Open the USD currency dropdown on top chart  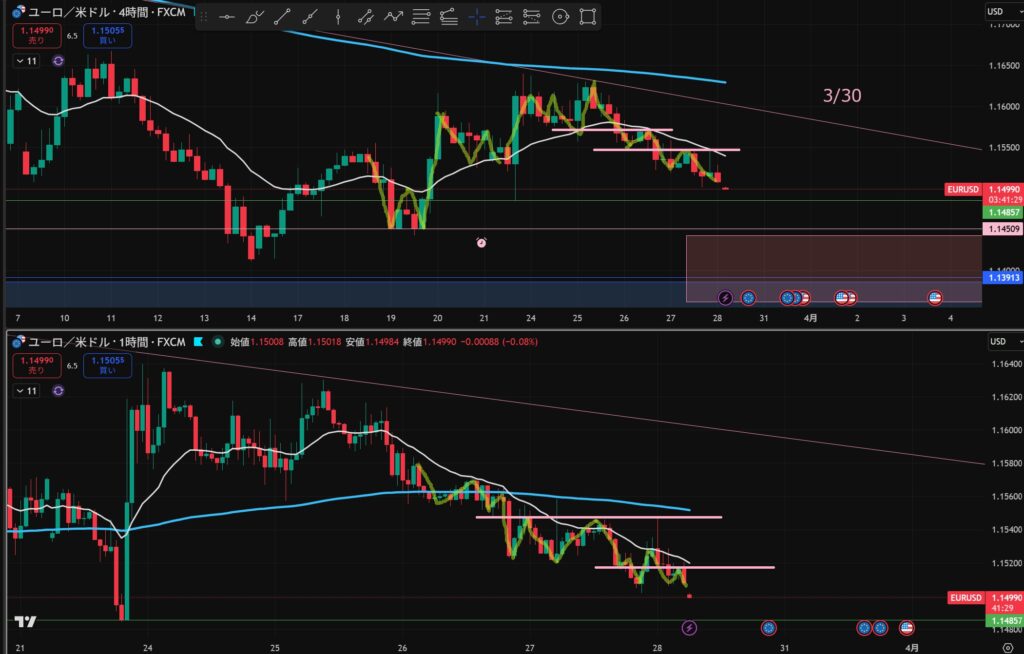click(x=996, y=11)
